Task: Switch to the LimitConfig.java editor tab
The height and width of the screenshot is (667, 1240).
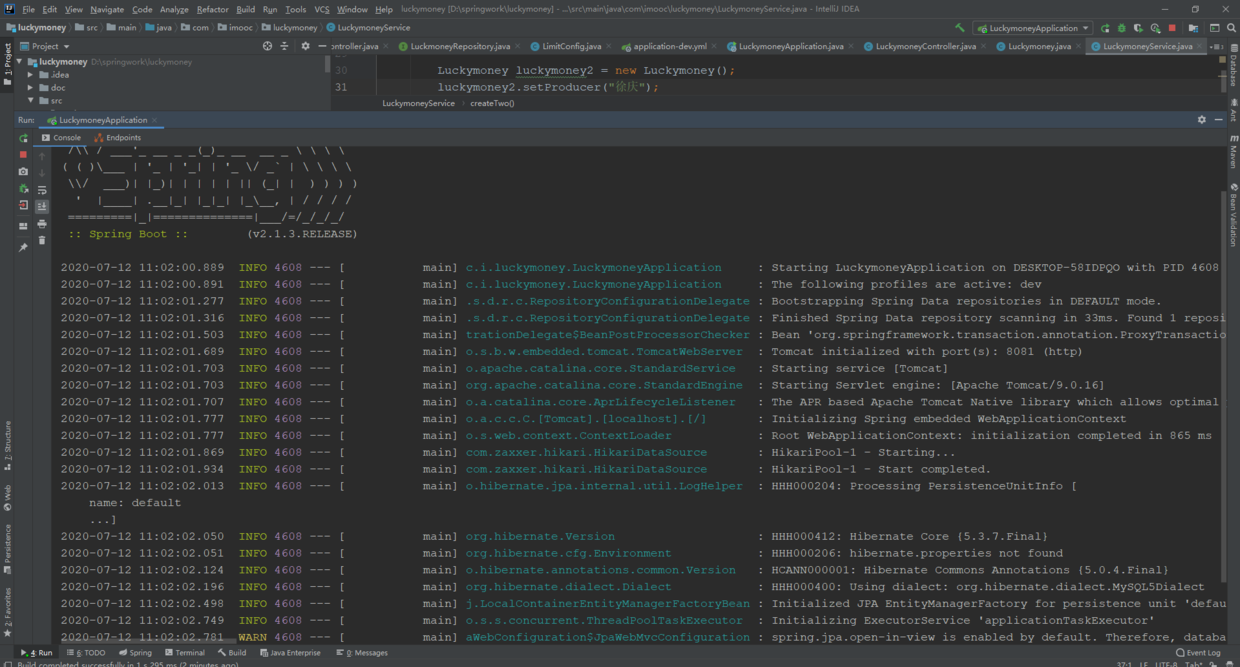Action: (566, 46)
